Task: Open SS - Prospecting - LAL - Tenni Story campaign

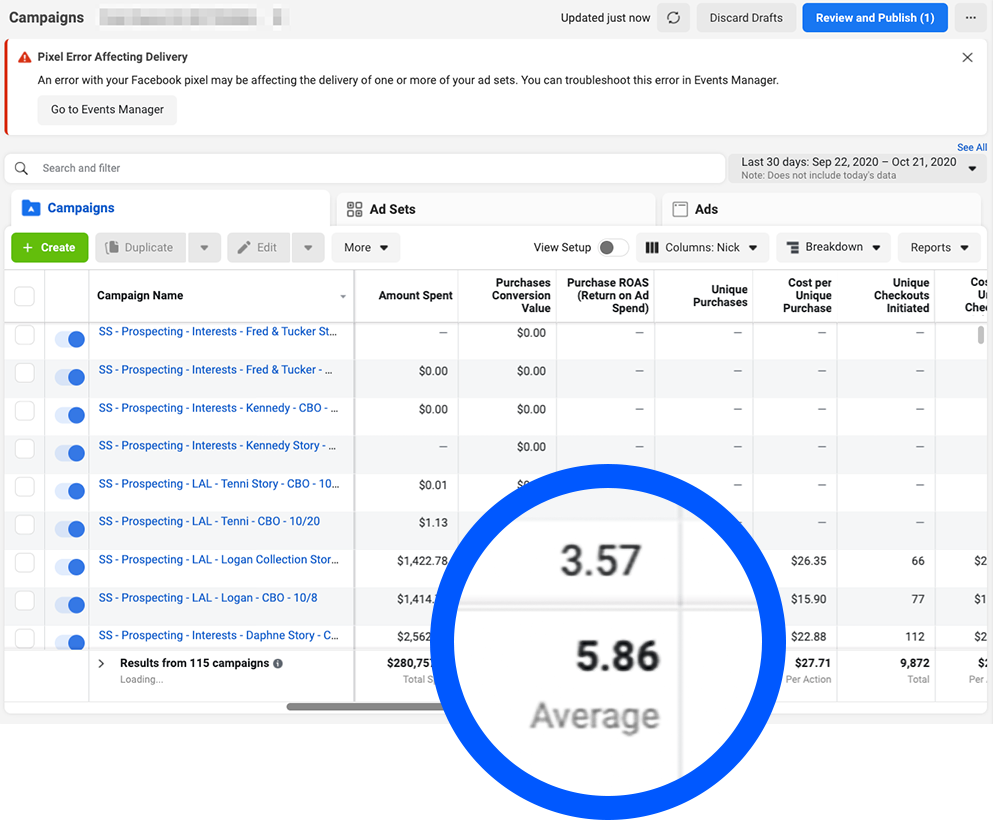Action: pos(219,484)
